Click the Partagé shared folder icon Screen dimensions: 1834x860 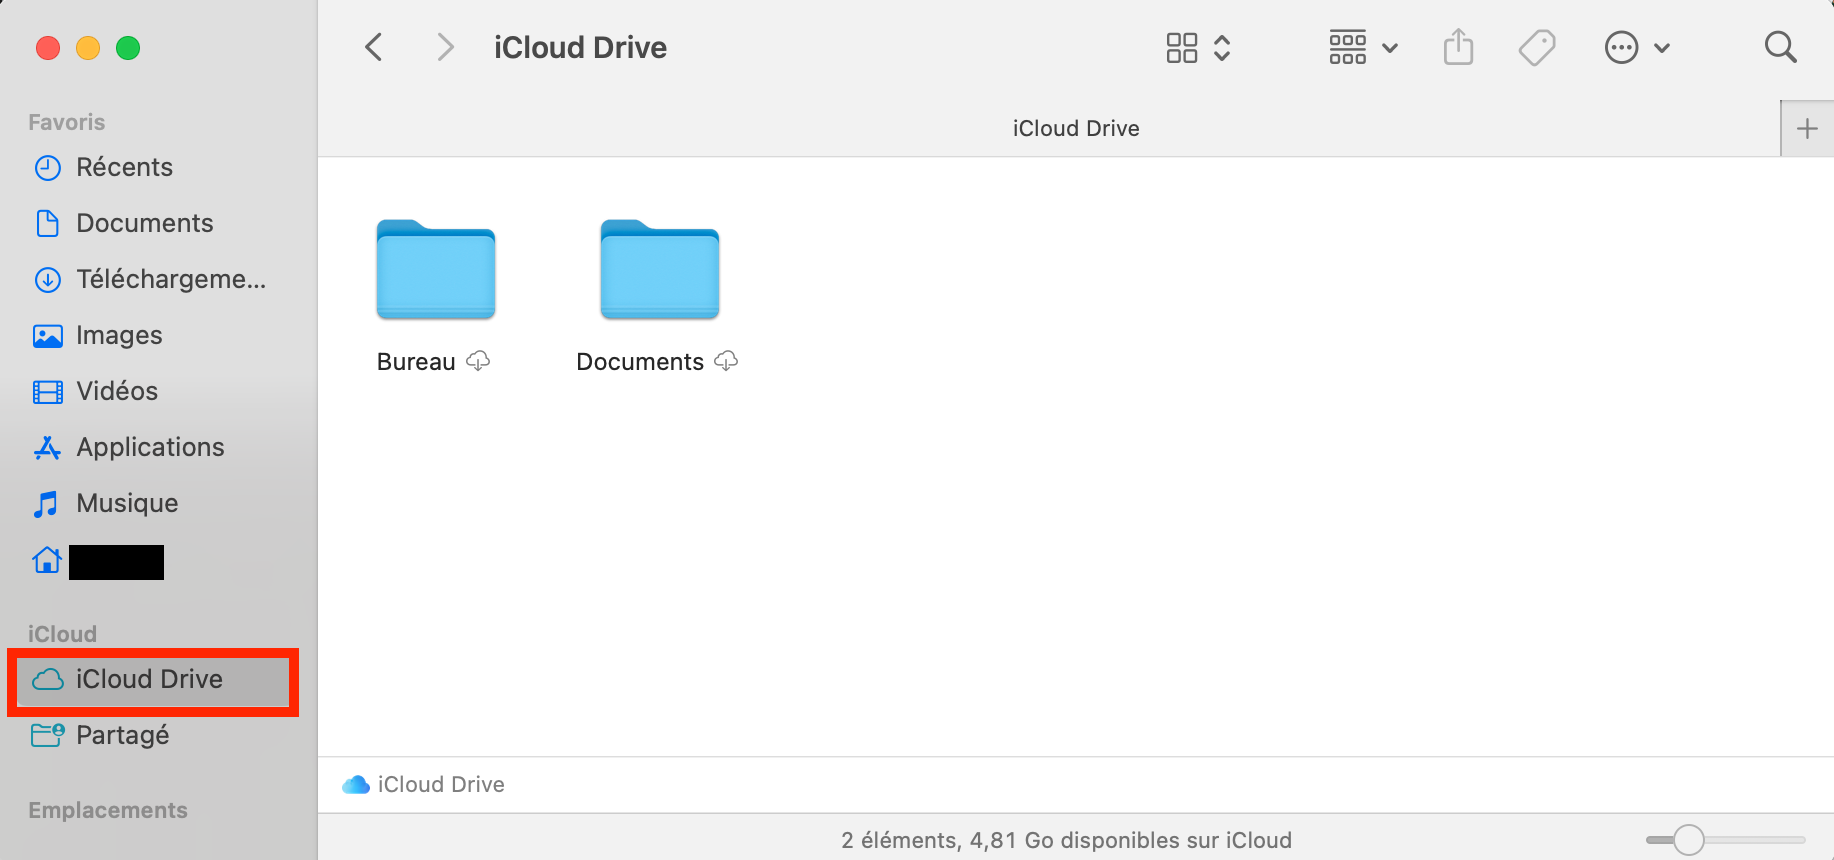(48, 735)
